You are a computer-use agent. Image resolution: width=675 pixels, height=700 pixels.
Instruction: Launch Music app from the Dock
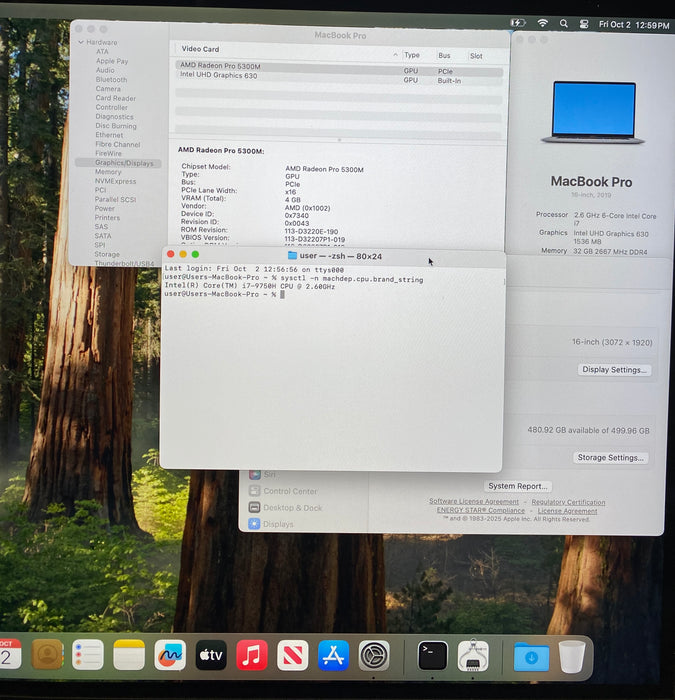click(x=252, y=654)
